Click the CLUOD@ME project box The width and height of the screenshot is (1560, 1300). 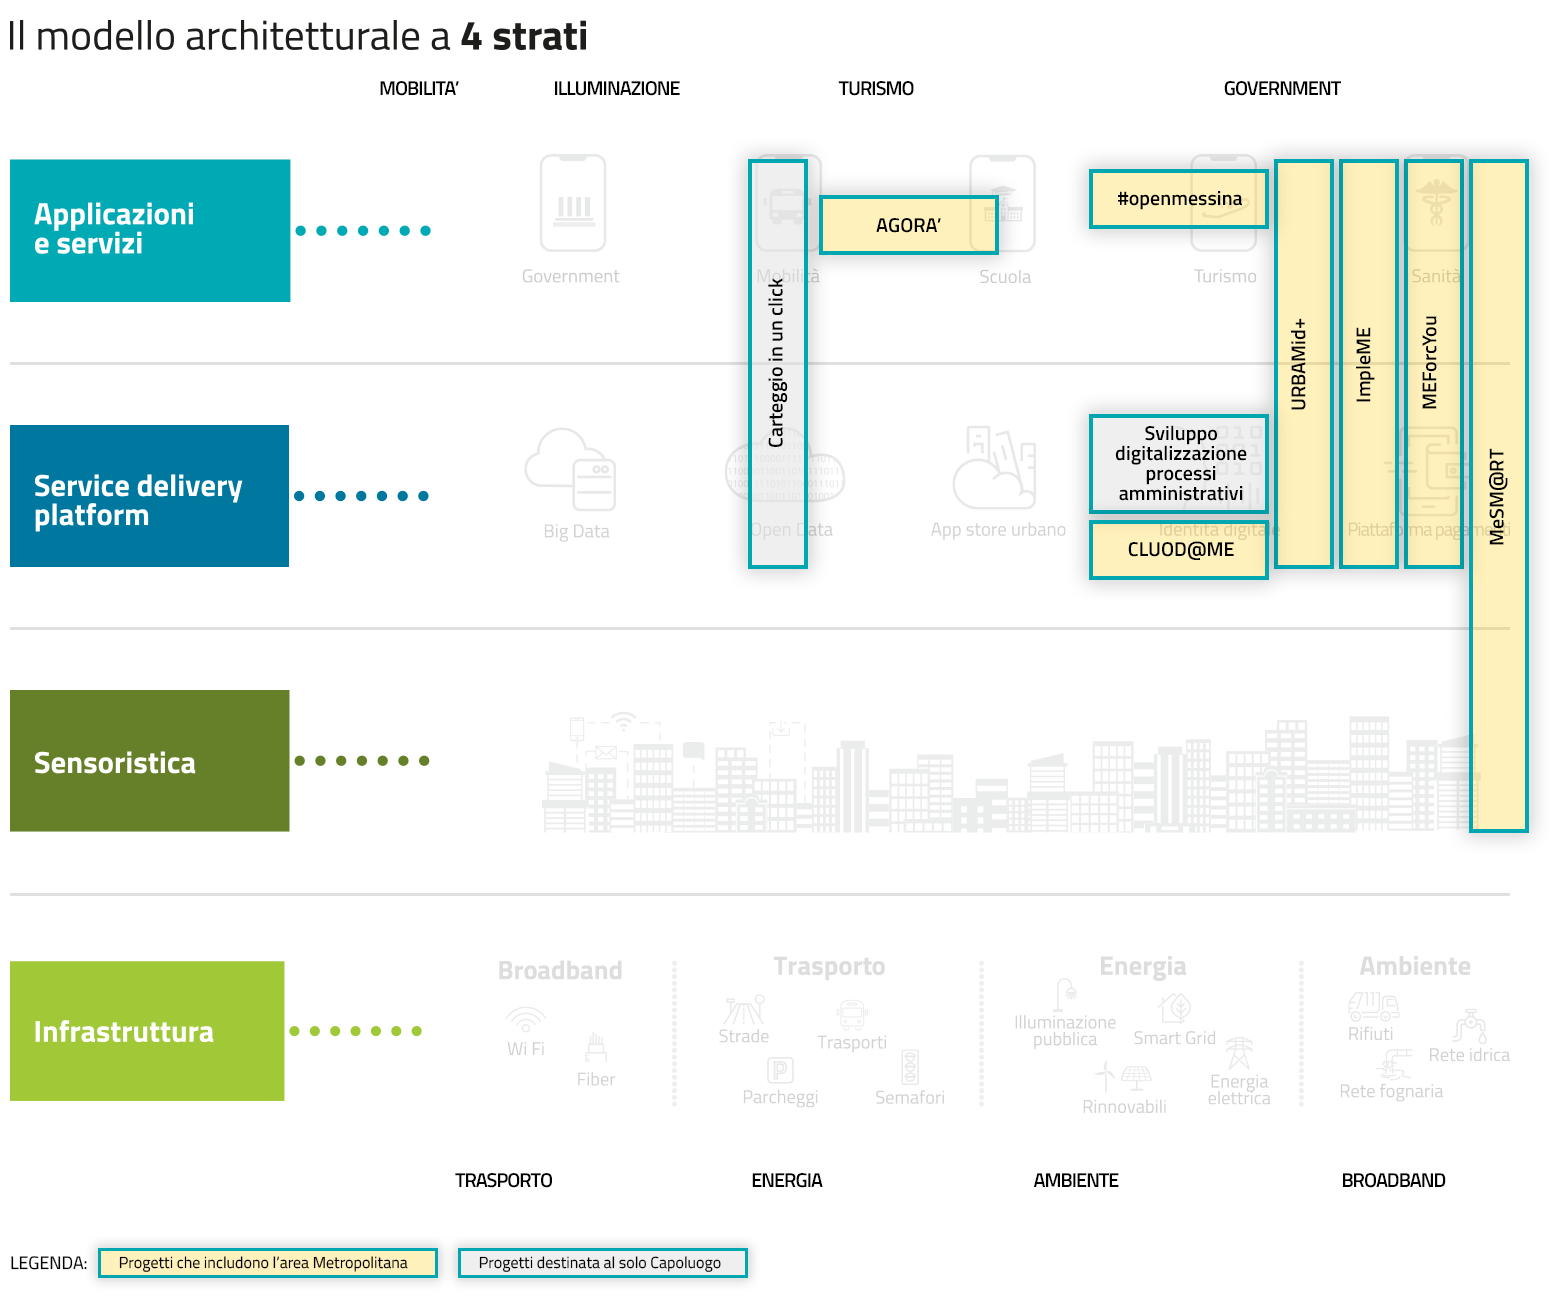[x=1179, y=550]
